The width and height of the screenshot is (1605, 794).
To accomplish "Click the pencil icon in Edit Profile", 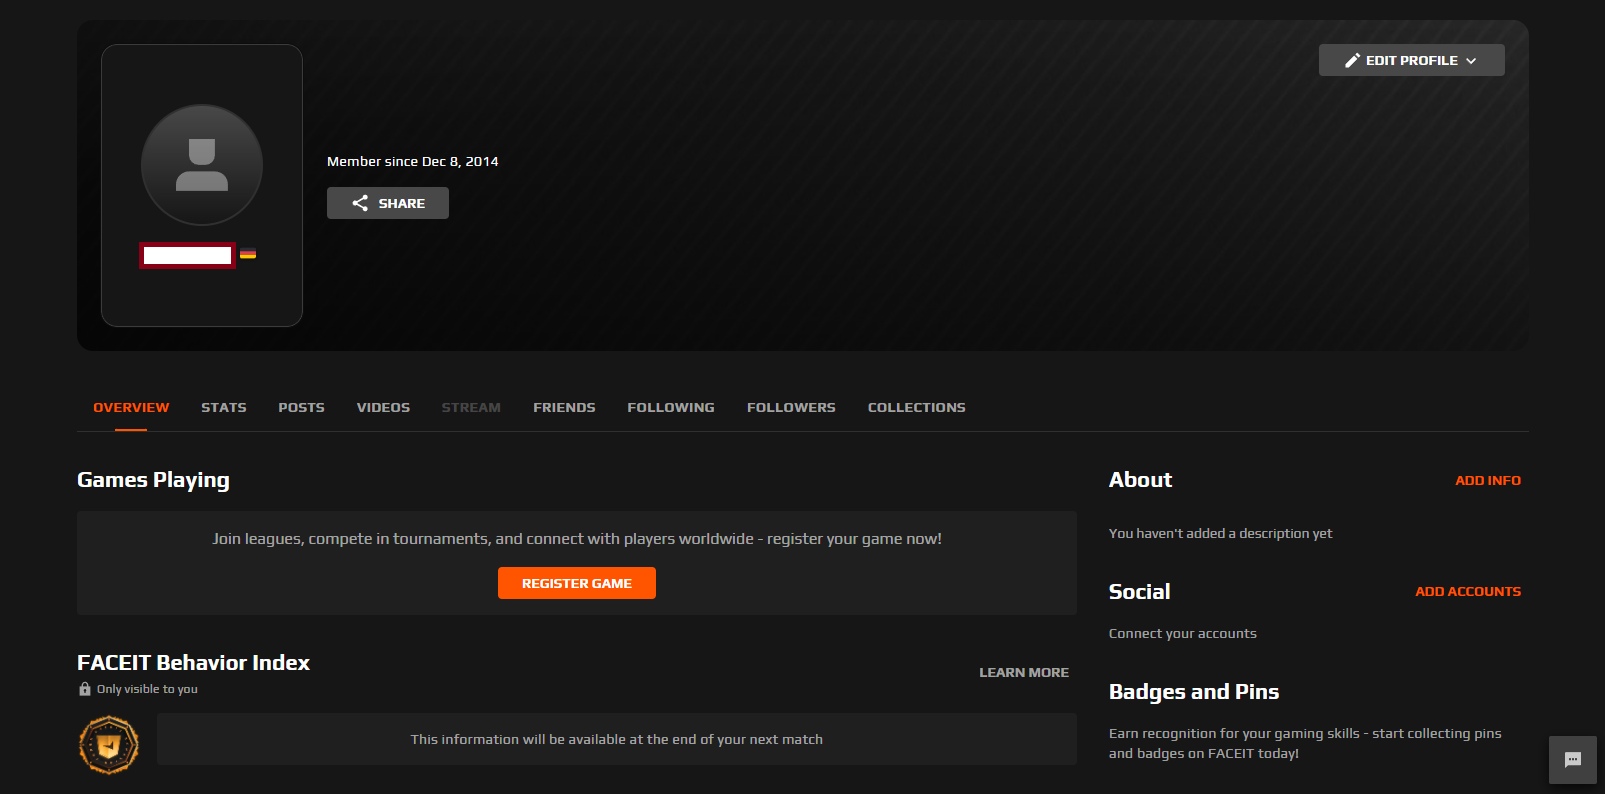I will pos(1352,60).
